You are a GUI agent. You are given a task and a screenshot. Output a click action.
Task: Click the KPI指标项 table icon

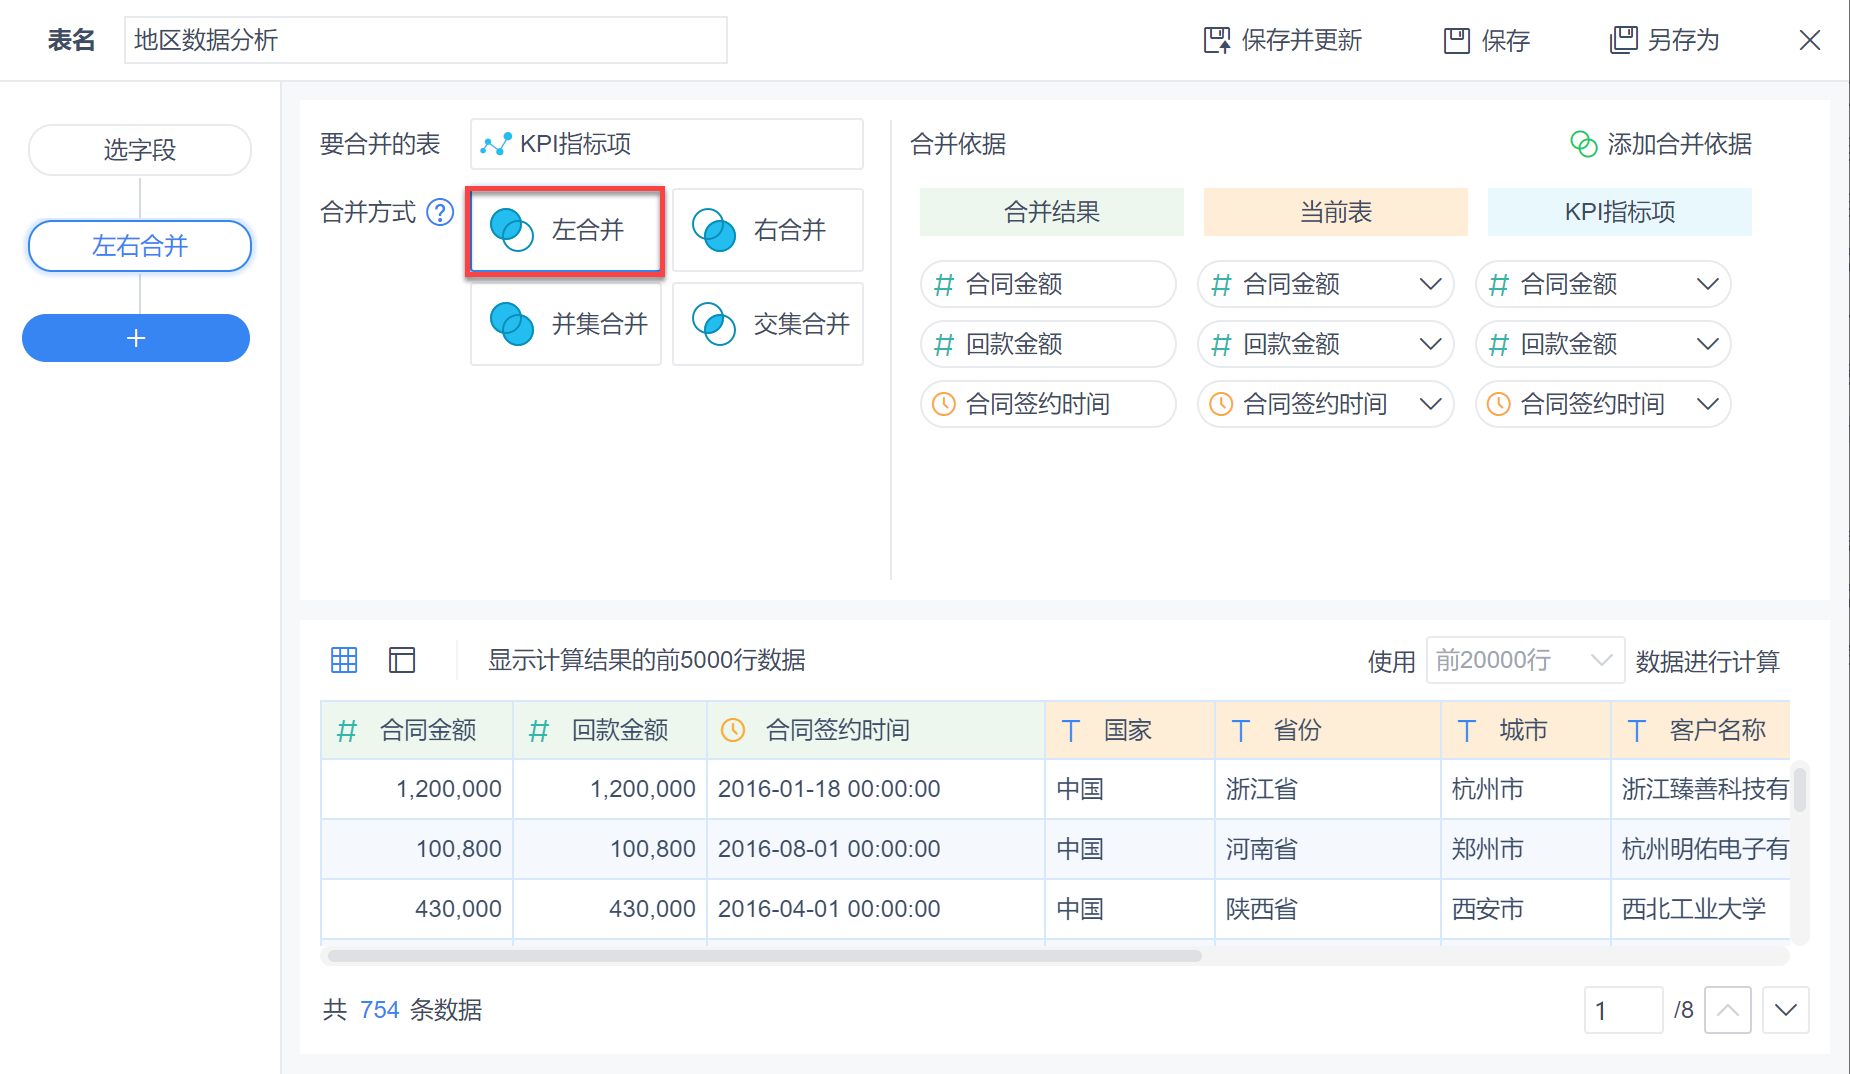click(496, 144)
